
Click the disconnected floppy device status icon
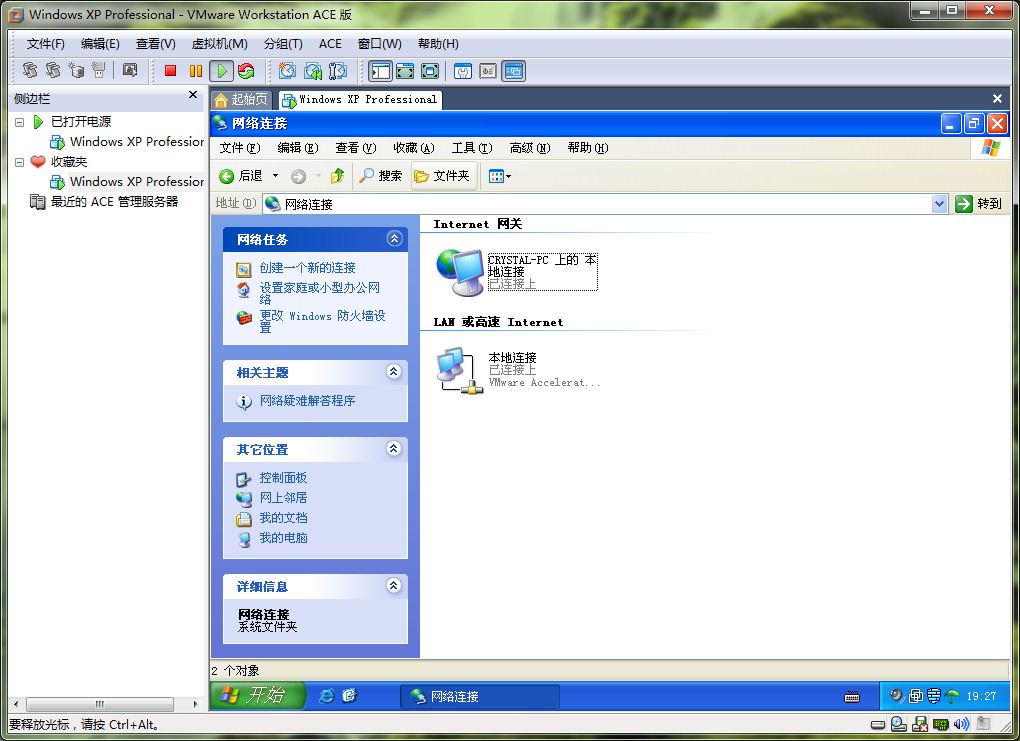(x=920, y=724)
